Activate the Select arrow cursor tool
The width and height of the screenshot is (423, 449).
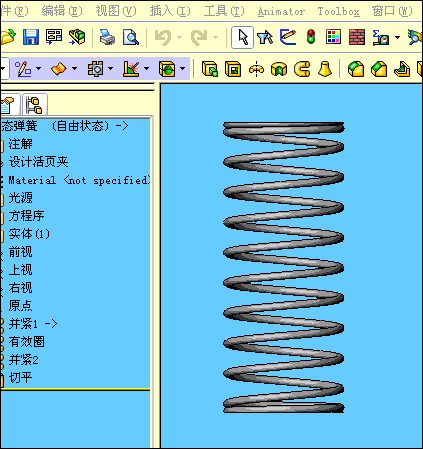coord(243,37)
